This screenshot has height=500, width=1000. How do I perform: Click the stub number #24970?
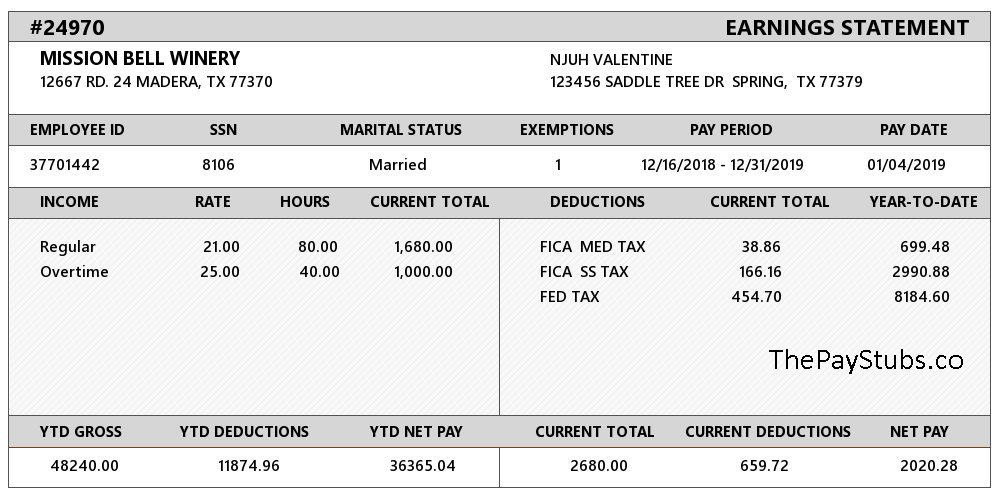(67, 27)
